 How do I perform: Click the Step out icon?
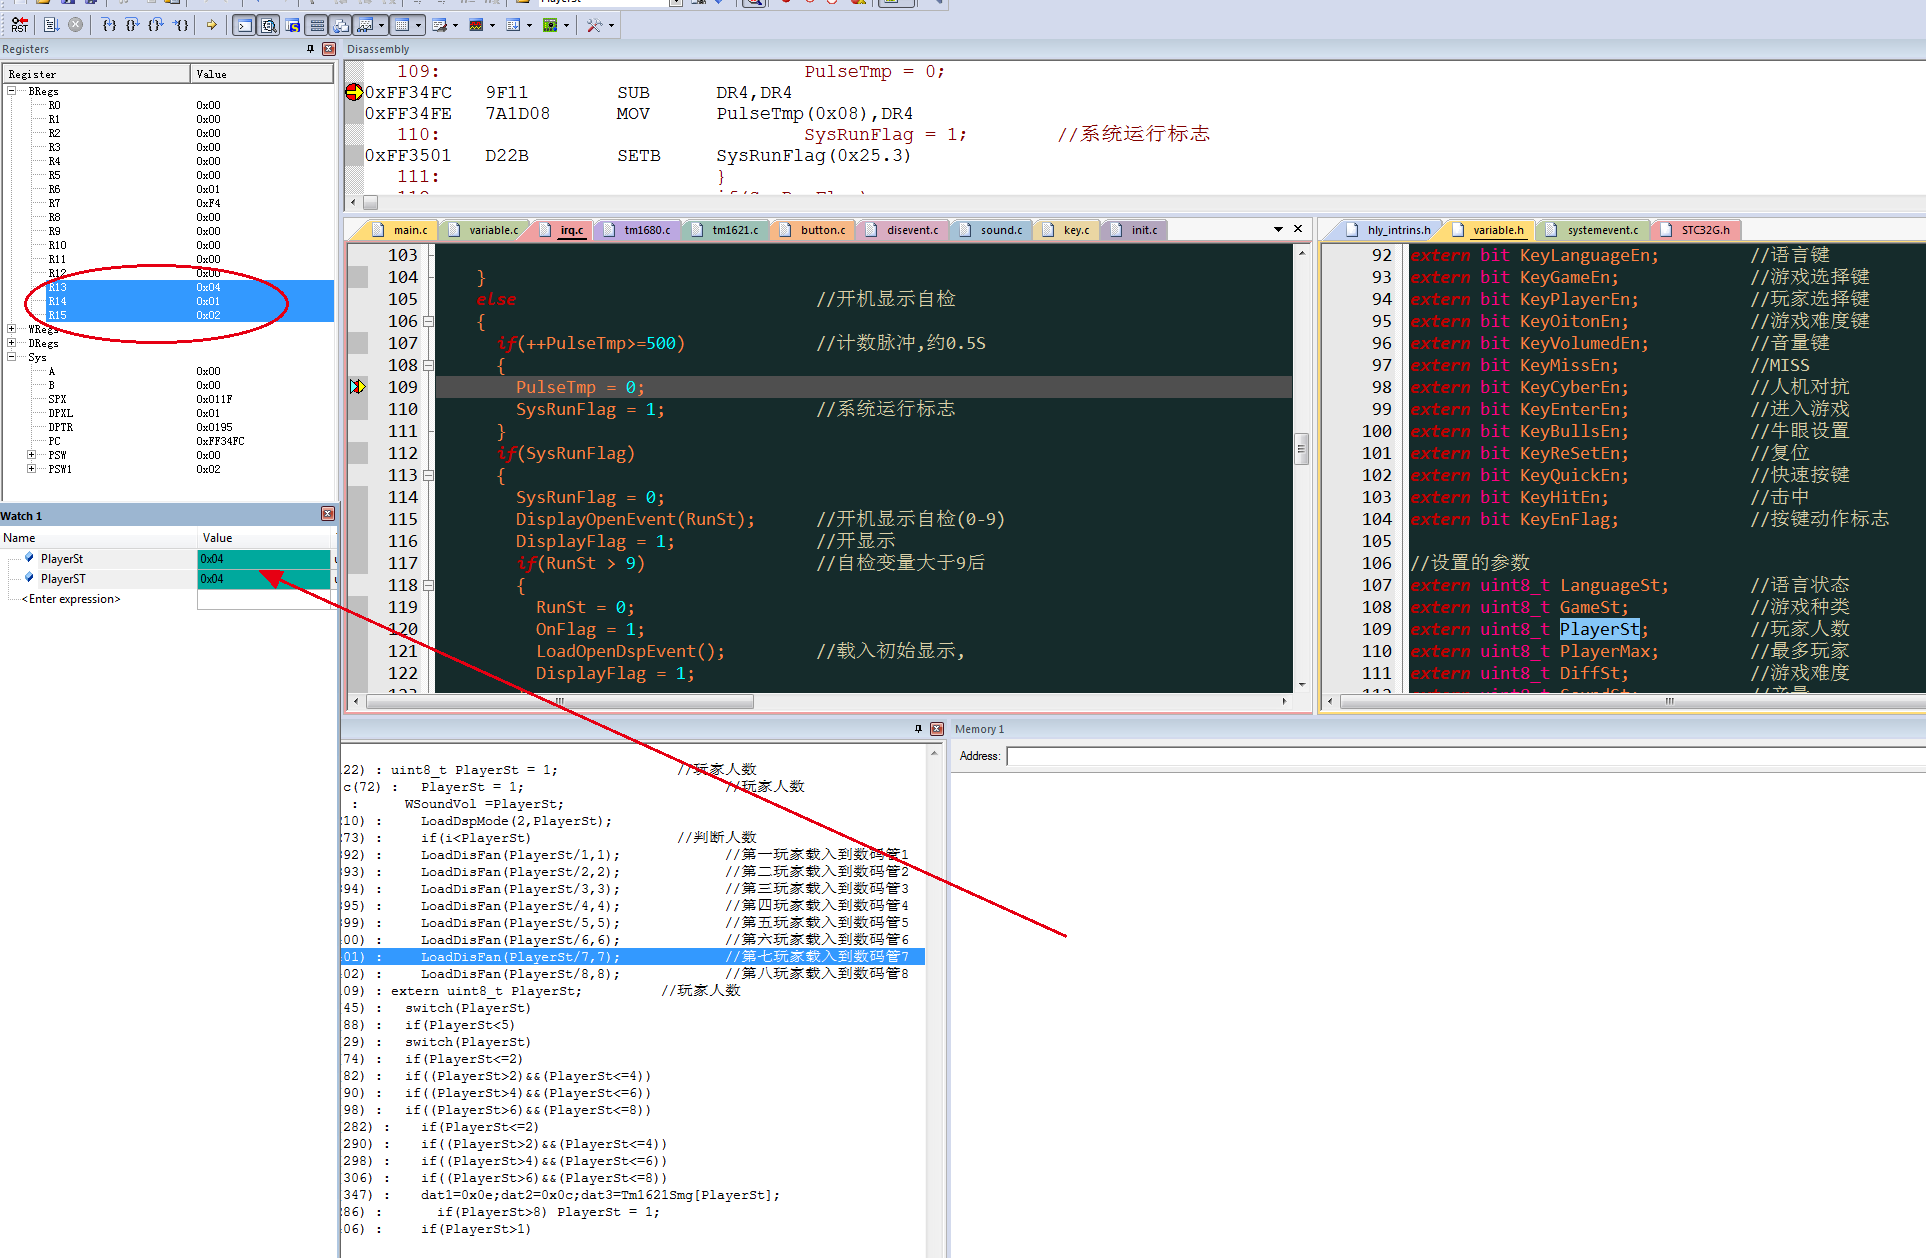coord(156,25)
